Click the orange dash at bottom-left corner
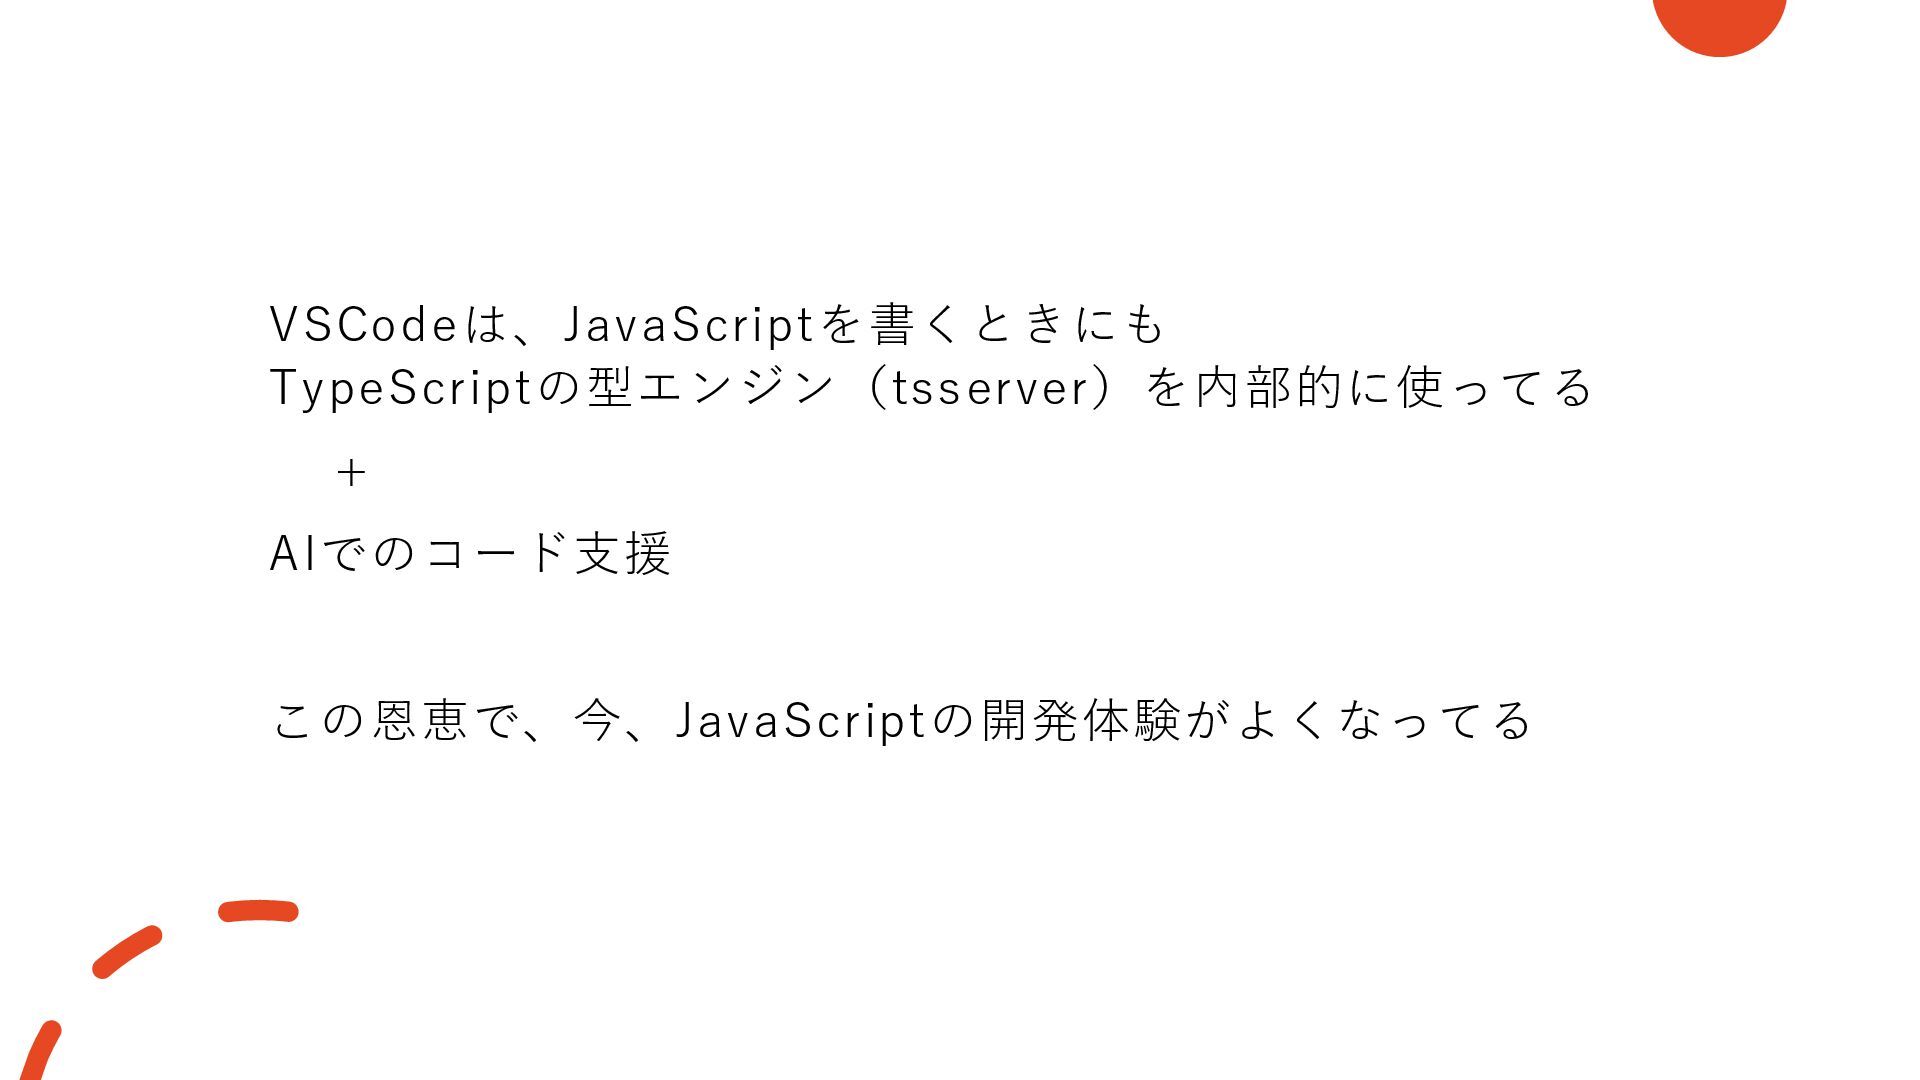Image resolution: width=1920 pixels, height=1080 pixels. pyautogui.click(x=38, y=1051)
